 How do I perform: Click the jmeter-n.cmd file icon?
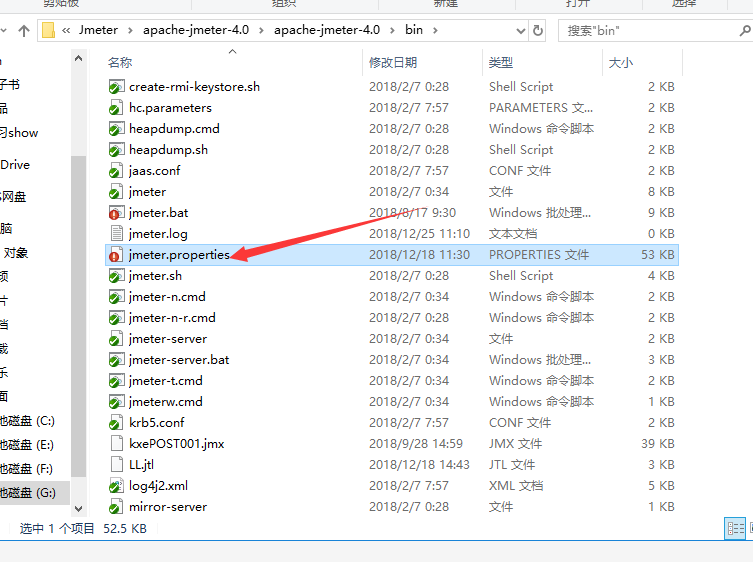tap(116, 297)
